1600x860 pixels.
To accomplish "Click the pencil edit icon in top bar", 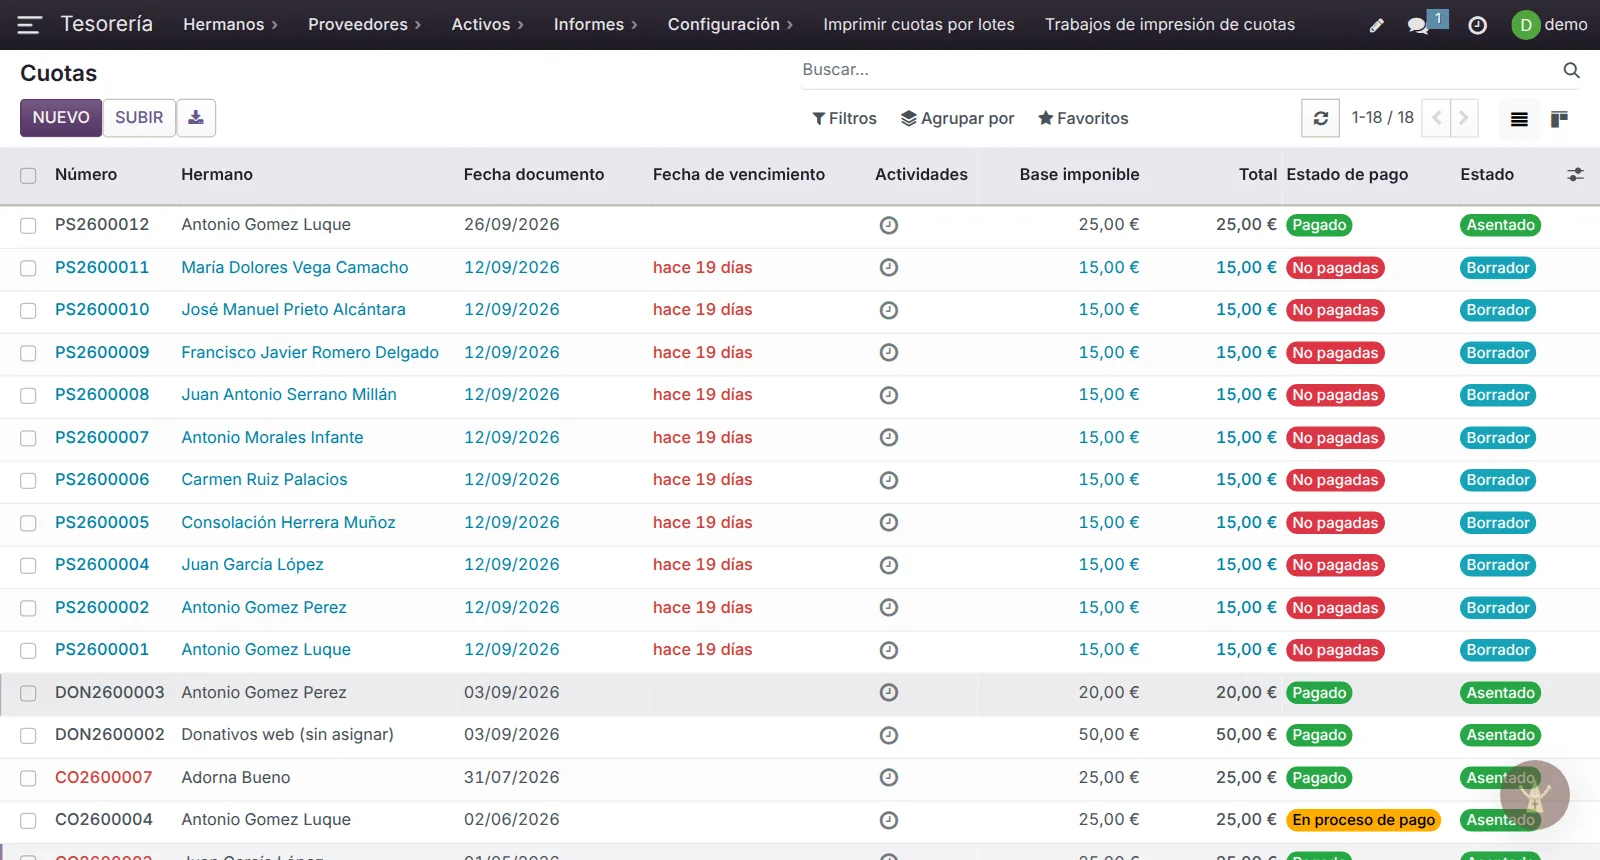I will 1377,25.
